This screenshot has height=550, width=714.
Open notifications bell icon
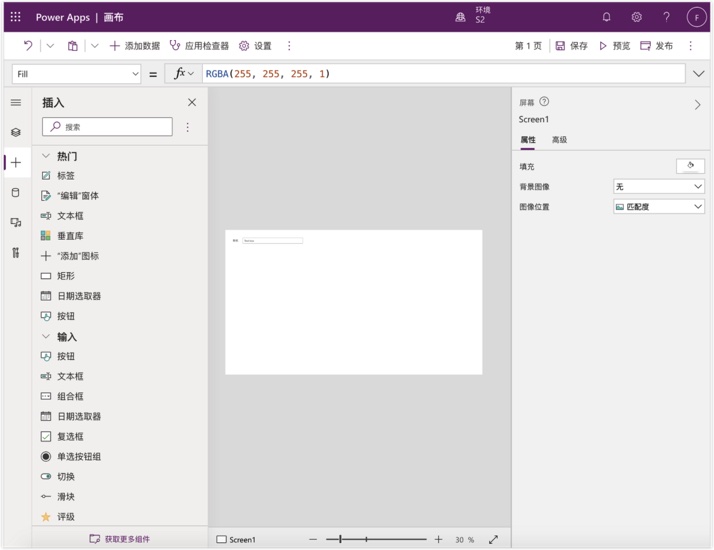[607, 17]
